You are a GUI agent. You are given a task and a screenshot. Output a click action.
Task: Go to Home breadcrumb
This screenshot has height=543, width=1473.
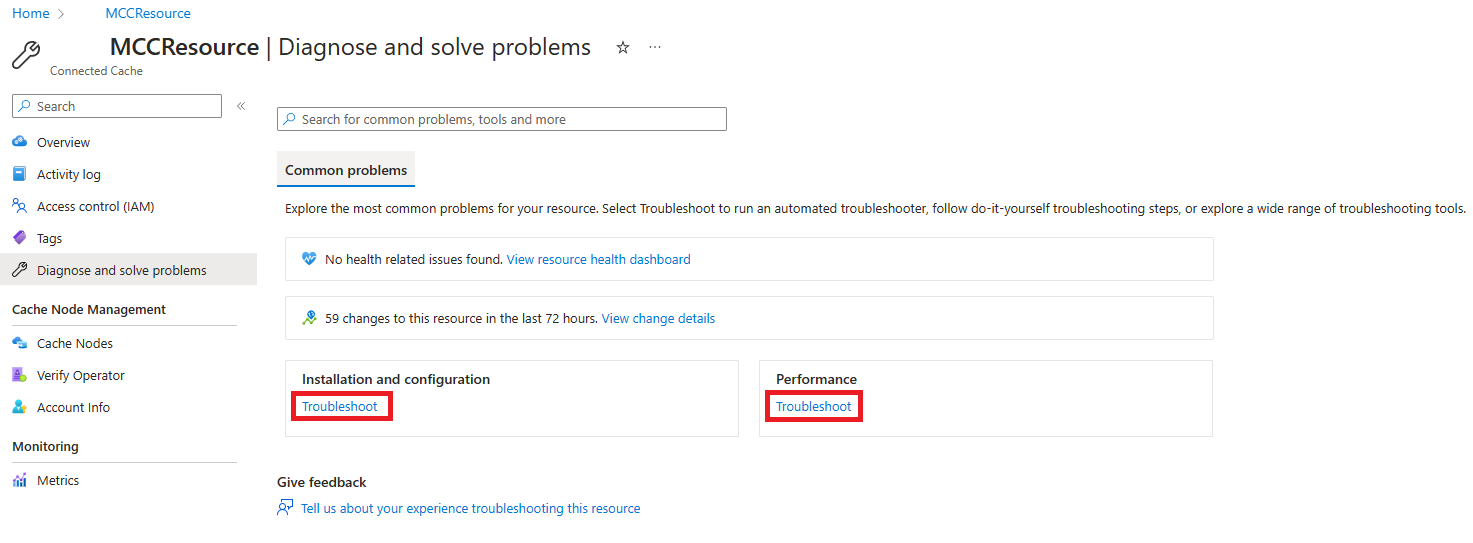(x=31, y=13)
